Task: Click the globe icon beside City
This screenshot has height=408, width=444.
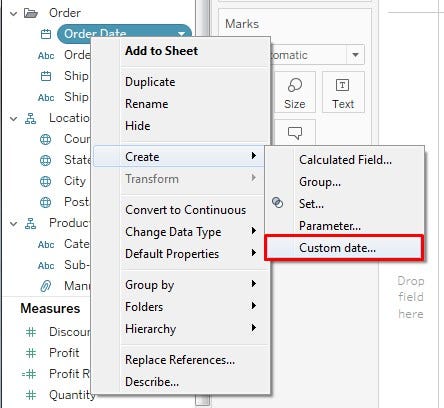Action: click(x=45, y=181)
